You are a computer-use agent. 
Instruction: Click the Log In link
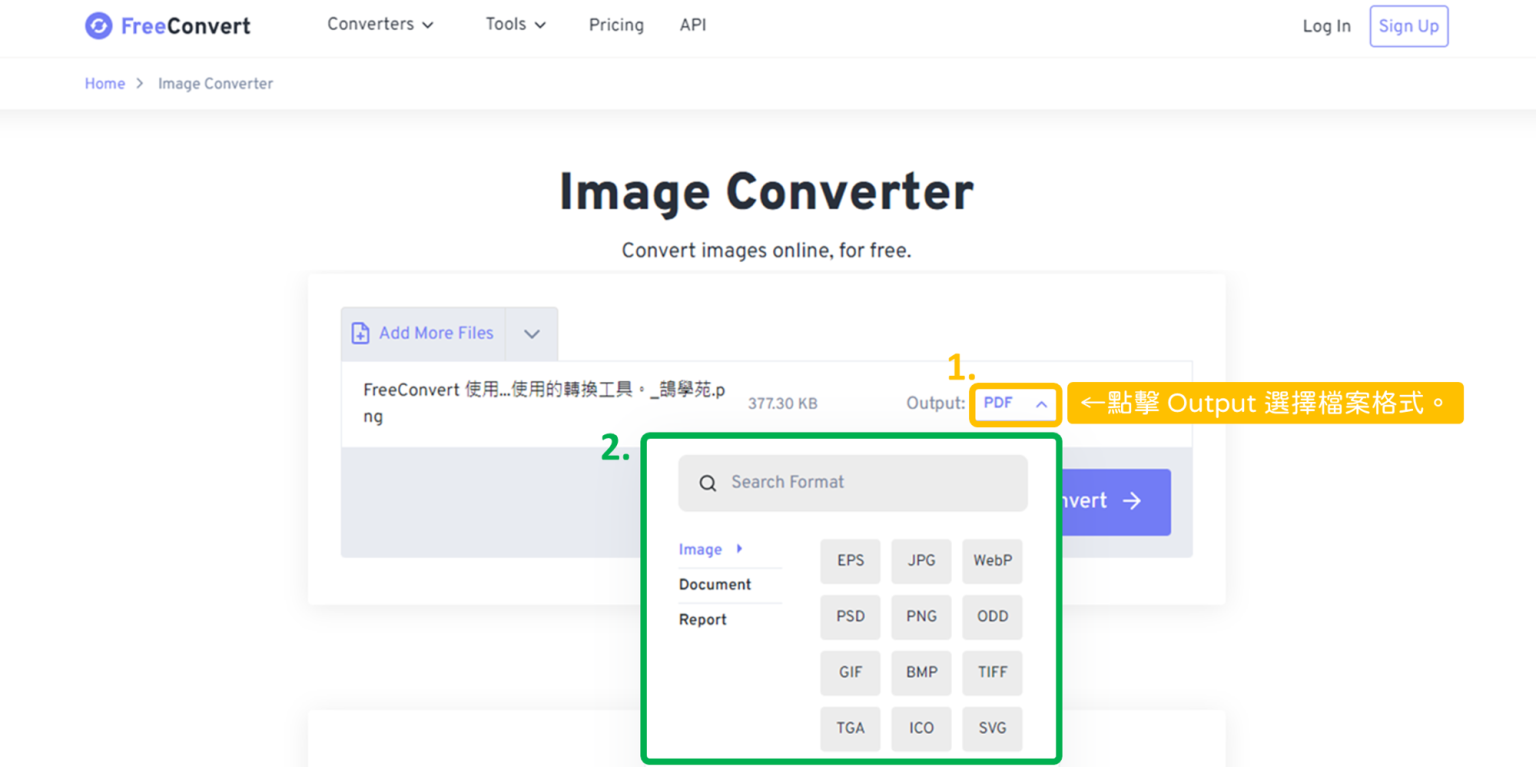coord(1326,26)
